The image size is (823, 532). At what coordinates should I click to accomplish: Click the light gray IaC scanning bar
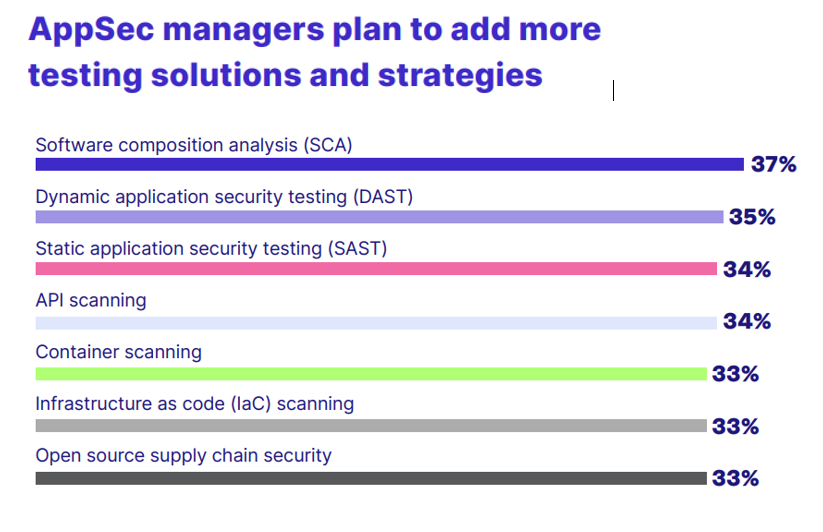(371, 425)
